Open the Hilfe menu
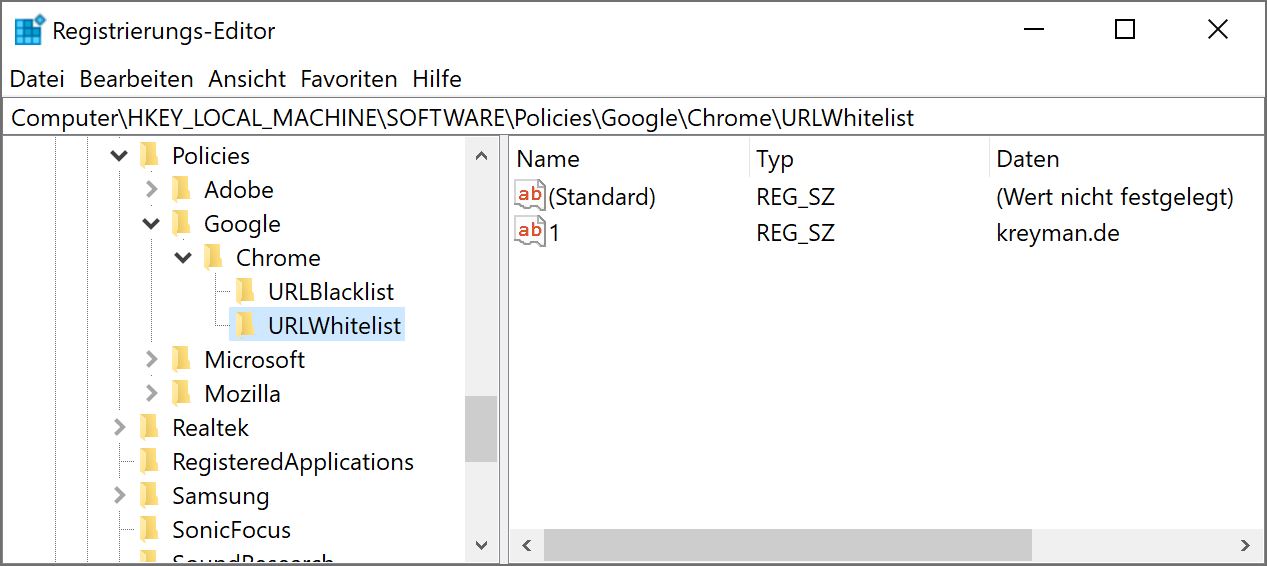This screenshot has height=566, width=1267. [x=437, y=79]
